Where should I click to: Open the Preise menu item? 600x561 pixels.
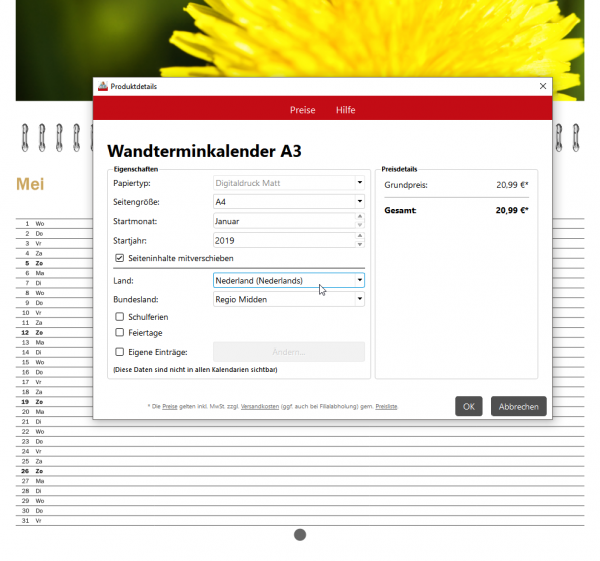tap(302, 110)
